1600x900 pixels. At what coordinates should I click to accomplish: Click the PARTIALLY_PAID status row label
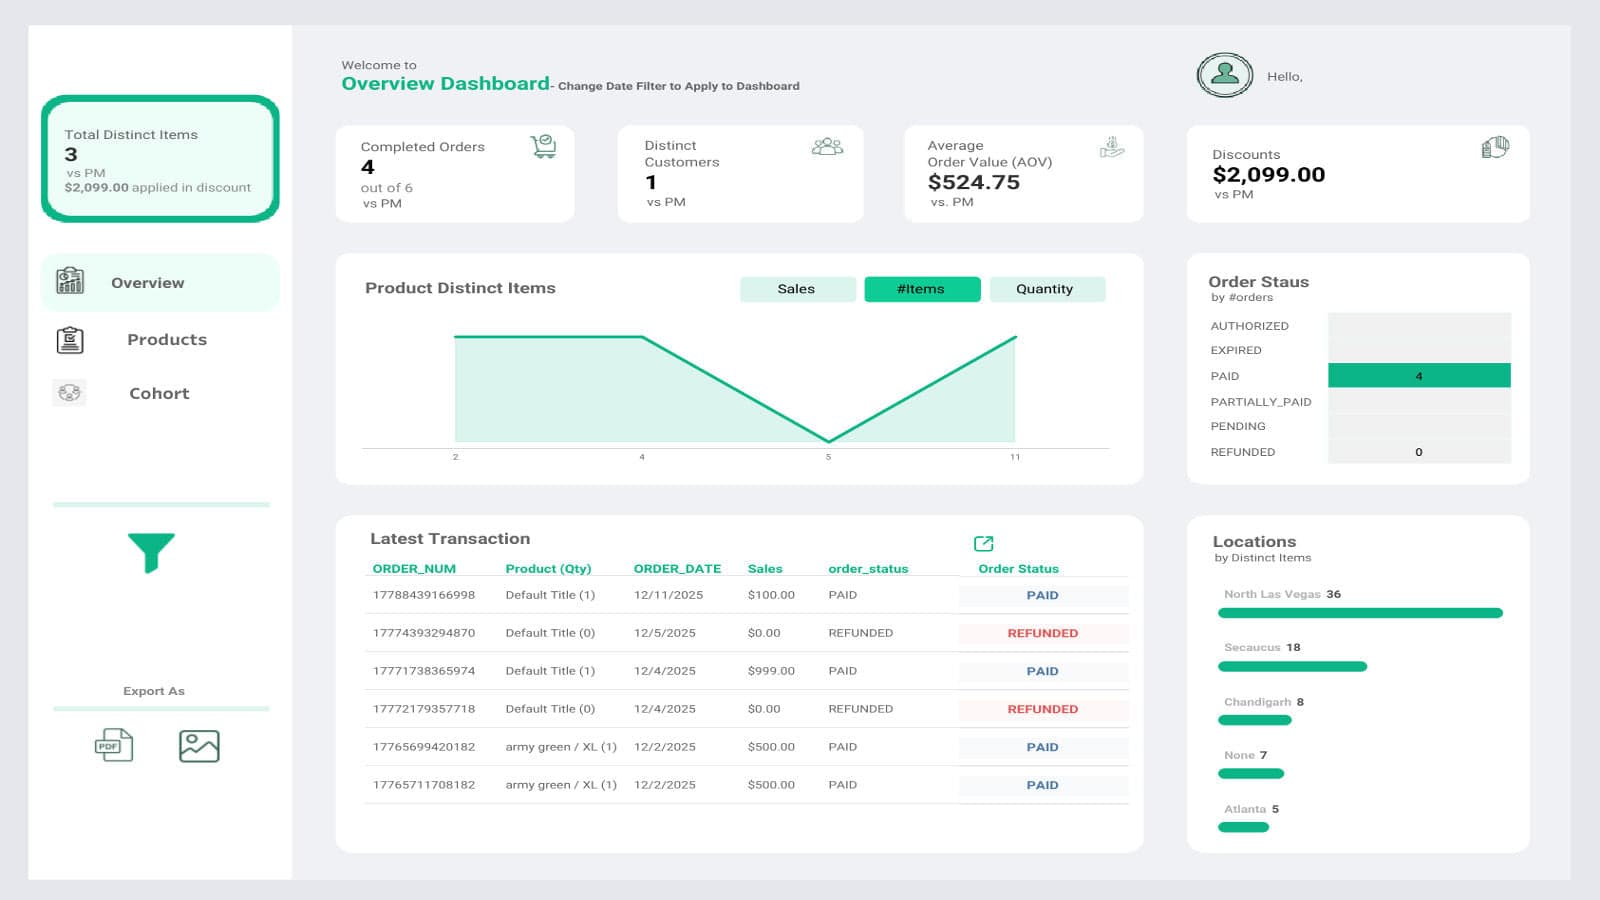tap(1261, 402)
